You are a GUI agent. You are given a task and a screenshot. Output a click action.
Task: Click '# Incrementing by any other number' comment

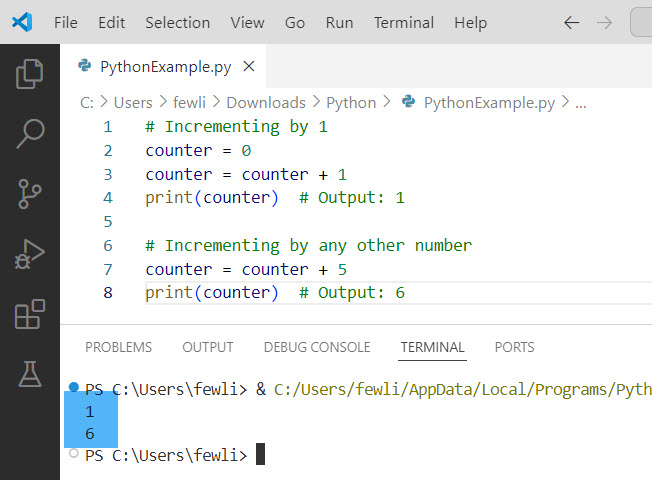tap(309, 245)
